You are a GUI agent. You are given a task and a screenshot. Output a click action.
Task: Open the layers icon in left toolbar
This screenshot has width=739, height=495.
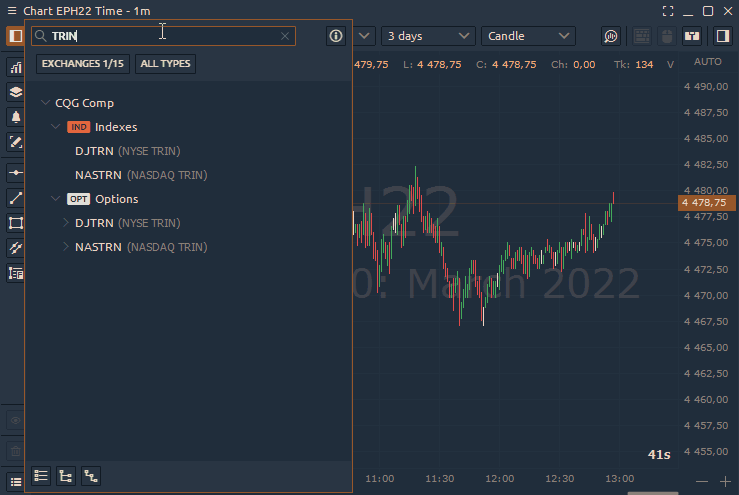pyautogui.click(x=16, y=92)
